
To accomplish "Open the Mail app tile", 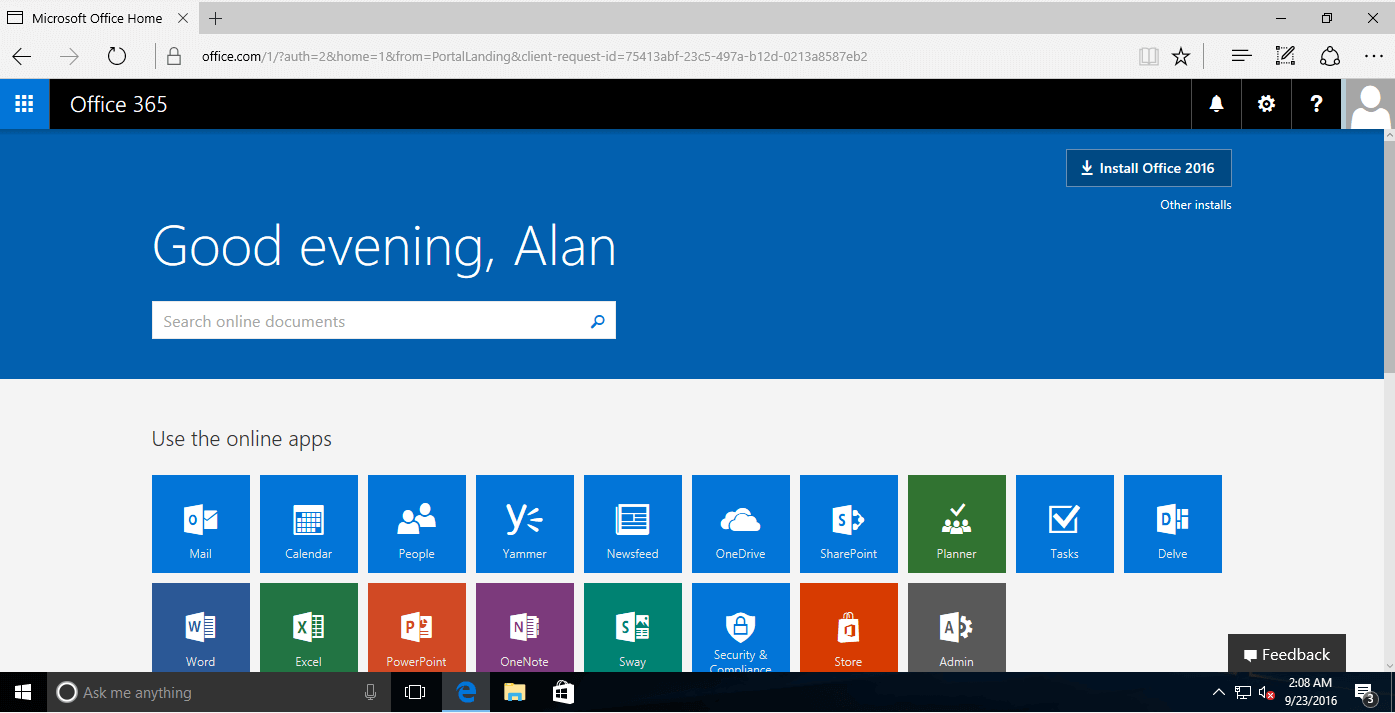I will click(x=200, y=524).
